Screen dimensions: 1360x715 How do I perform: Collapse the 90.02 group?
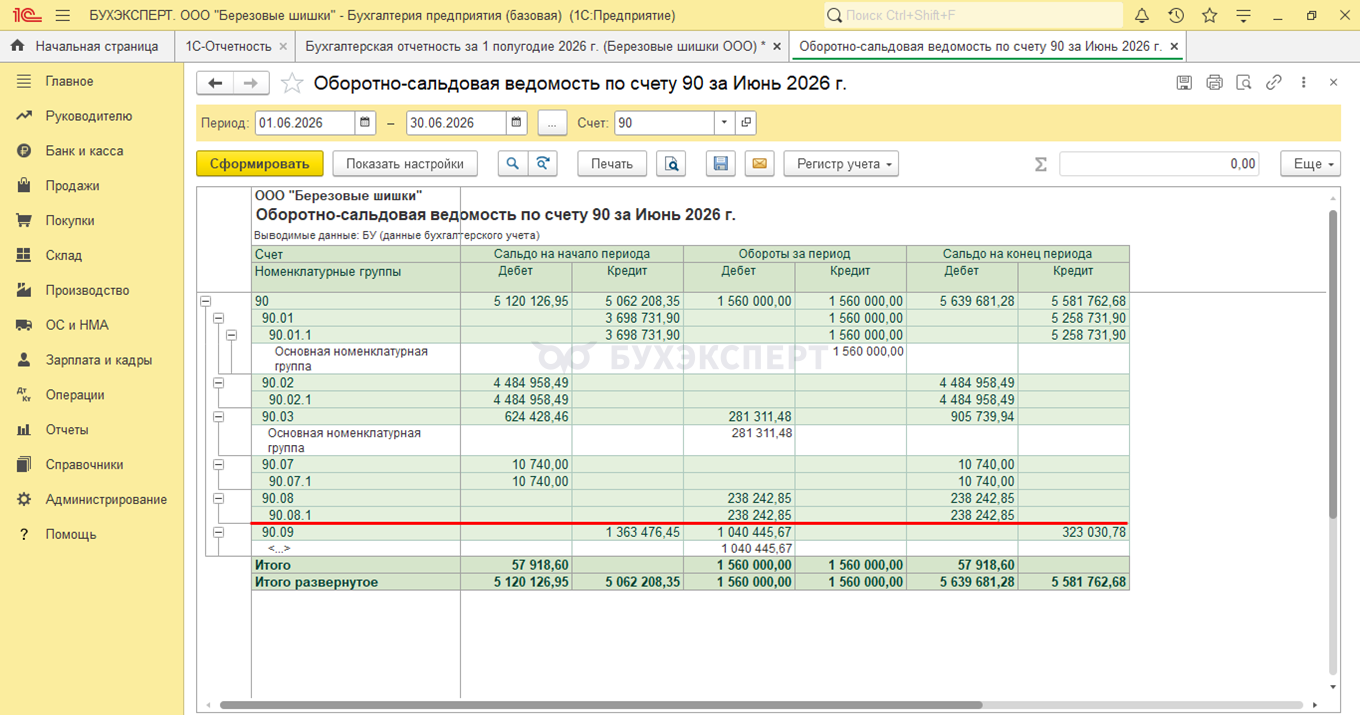(219, 383)
